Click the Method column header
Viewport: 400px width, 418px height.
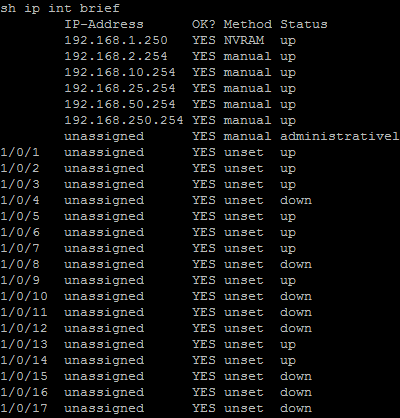click(x=247, y=24)
